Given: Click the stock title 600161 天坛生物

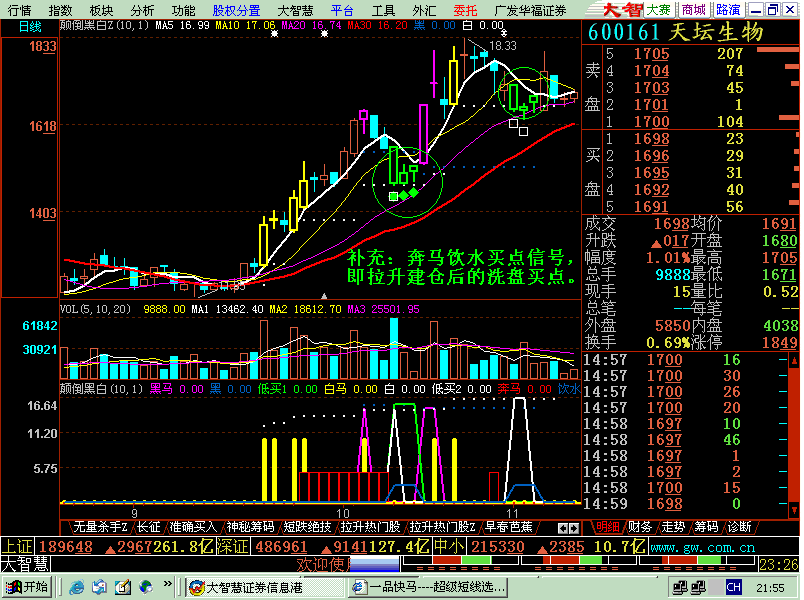Looking at the screenshot, I should click(675, 32).
